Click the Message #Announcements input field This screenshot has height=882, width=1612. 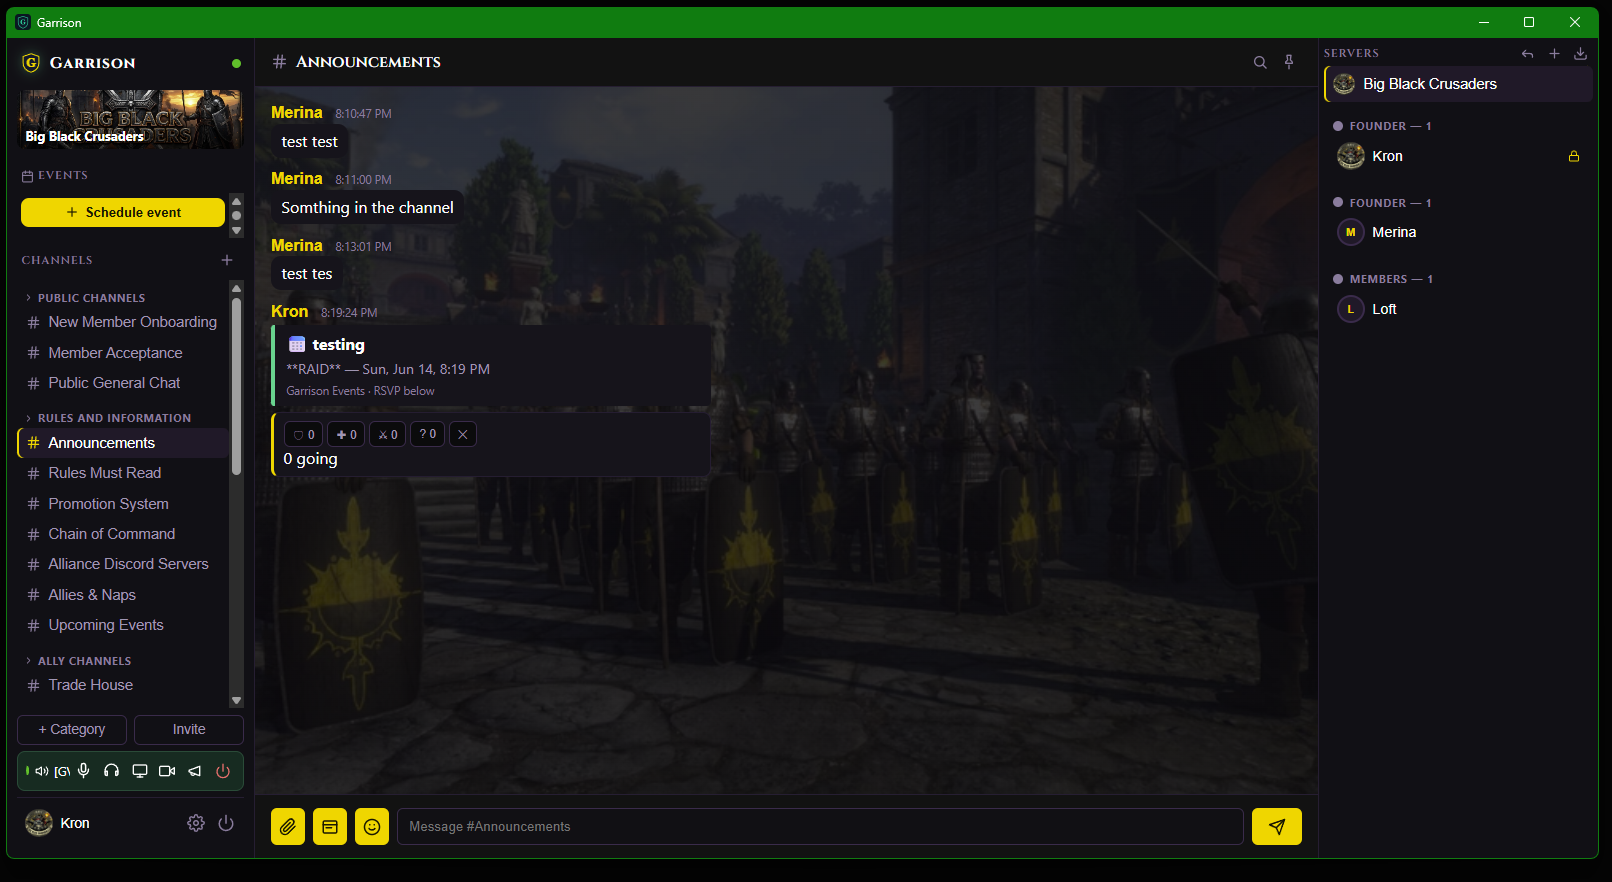[x=820, y=827]
